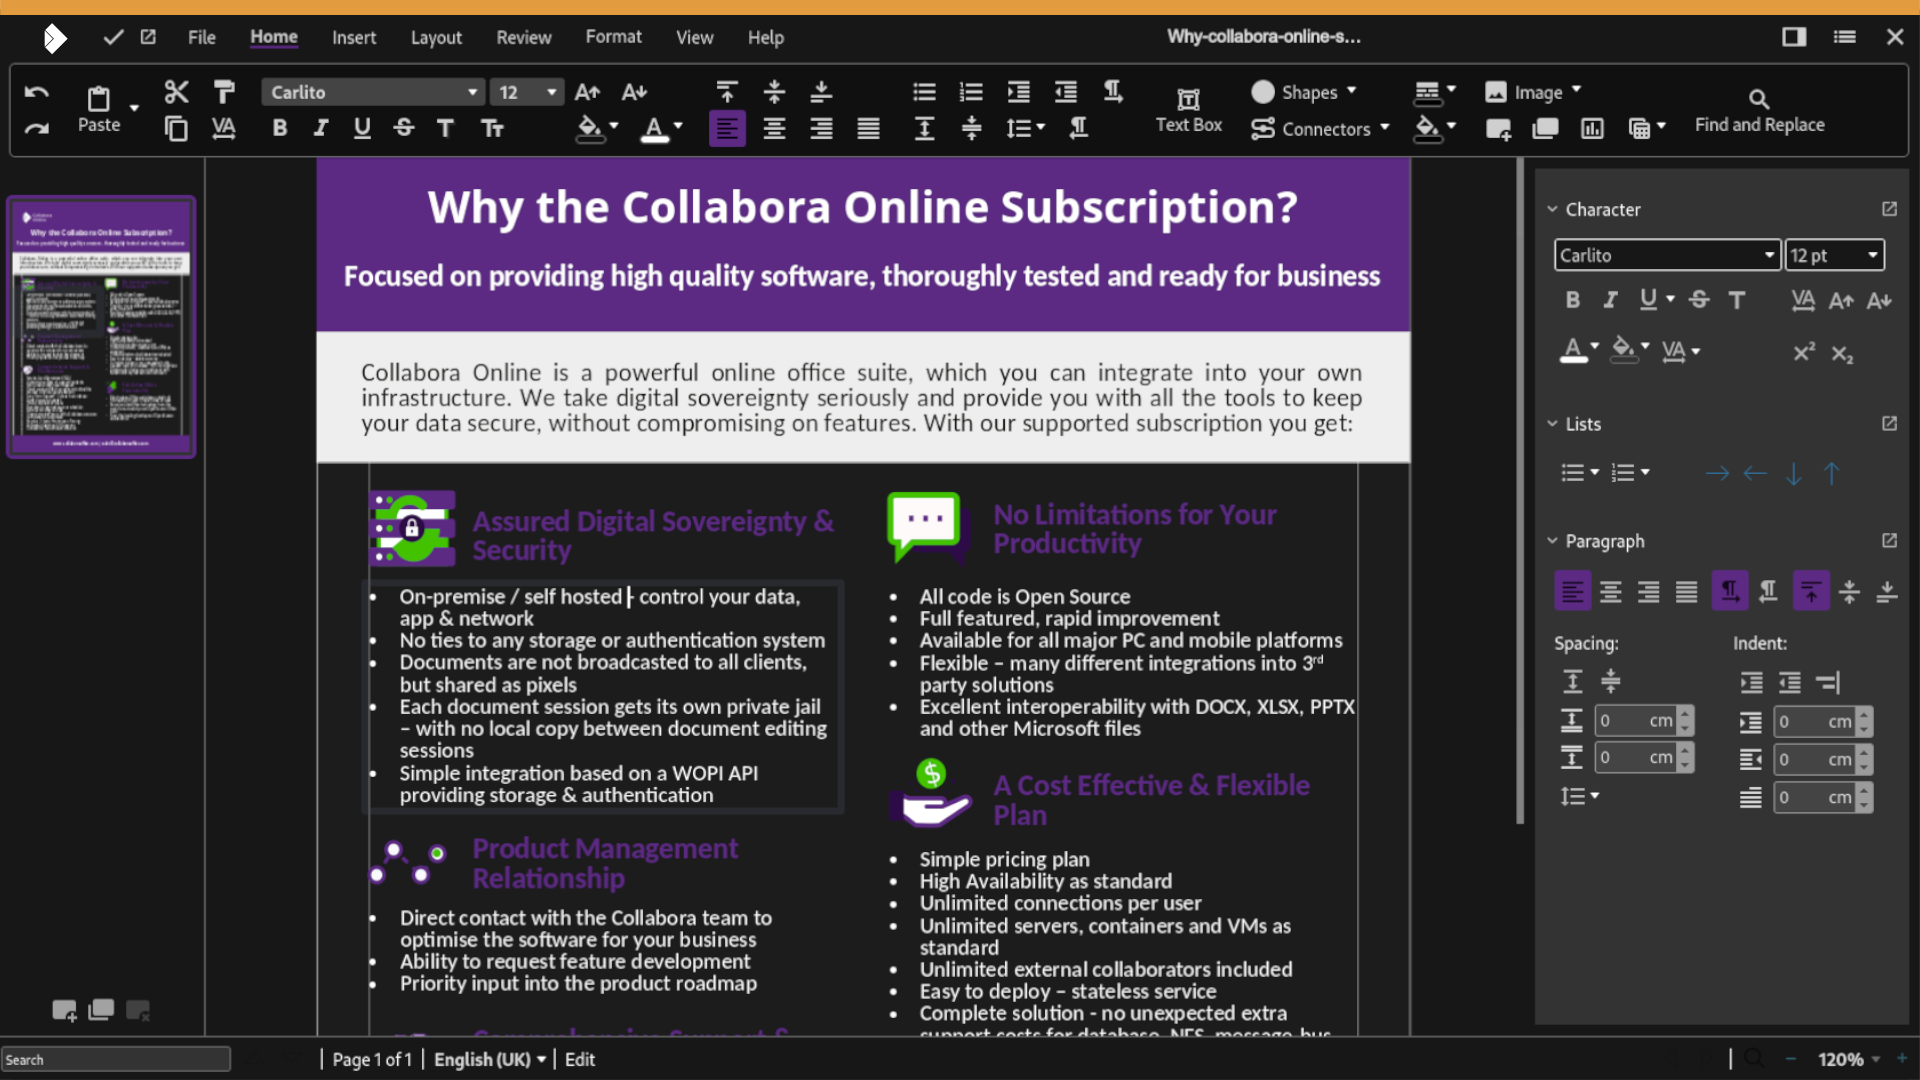This screenshot has height=1080, width=1920.
Task: Click the New Slide icon in toolbar
Action: (x=1498, y=129)
